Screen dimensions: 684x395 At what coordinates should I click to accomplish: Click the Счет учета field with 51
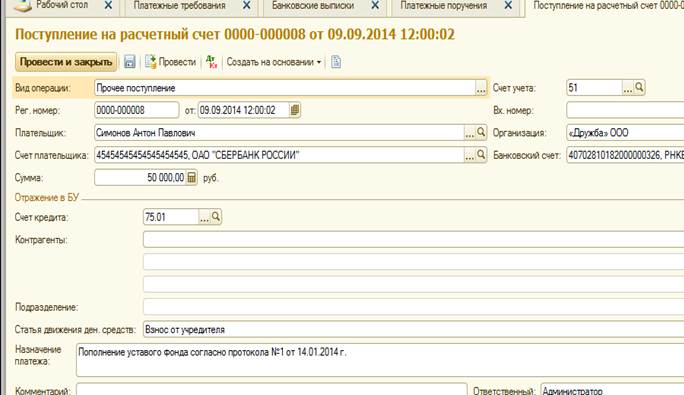coord(594,88)
